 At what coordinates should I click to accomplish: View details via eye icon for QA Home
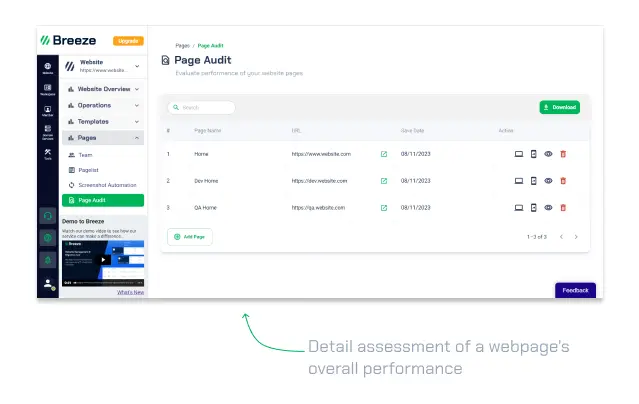(548, 208)
